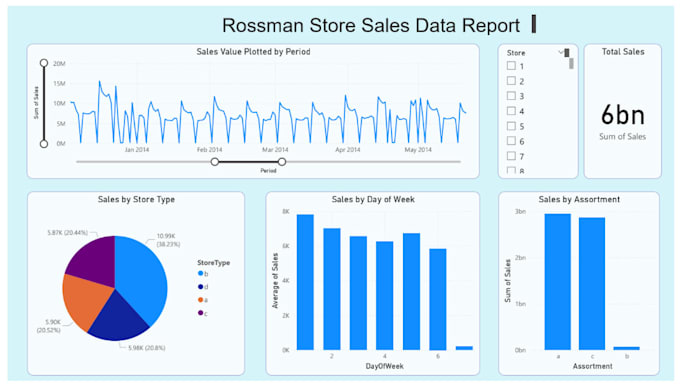Select Store 5 in the slicer
The height and width of the screenshot is (387, 680).
coord(511,126)
